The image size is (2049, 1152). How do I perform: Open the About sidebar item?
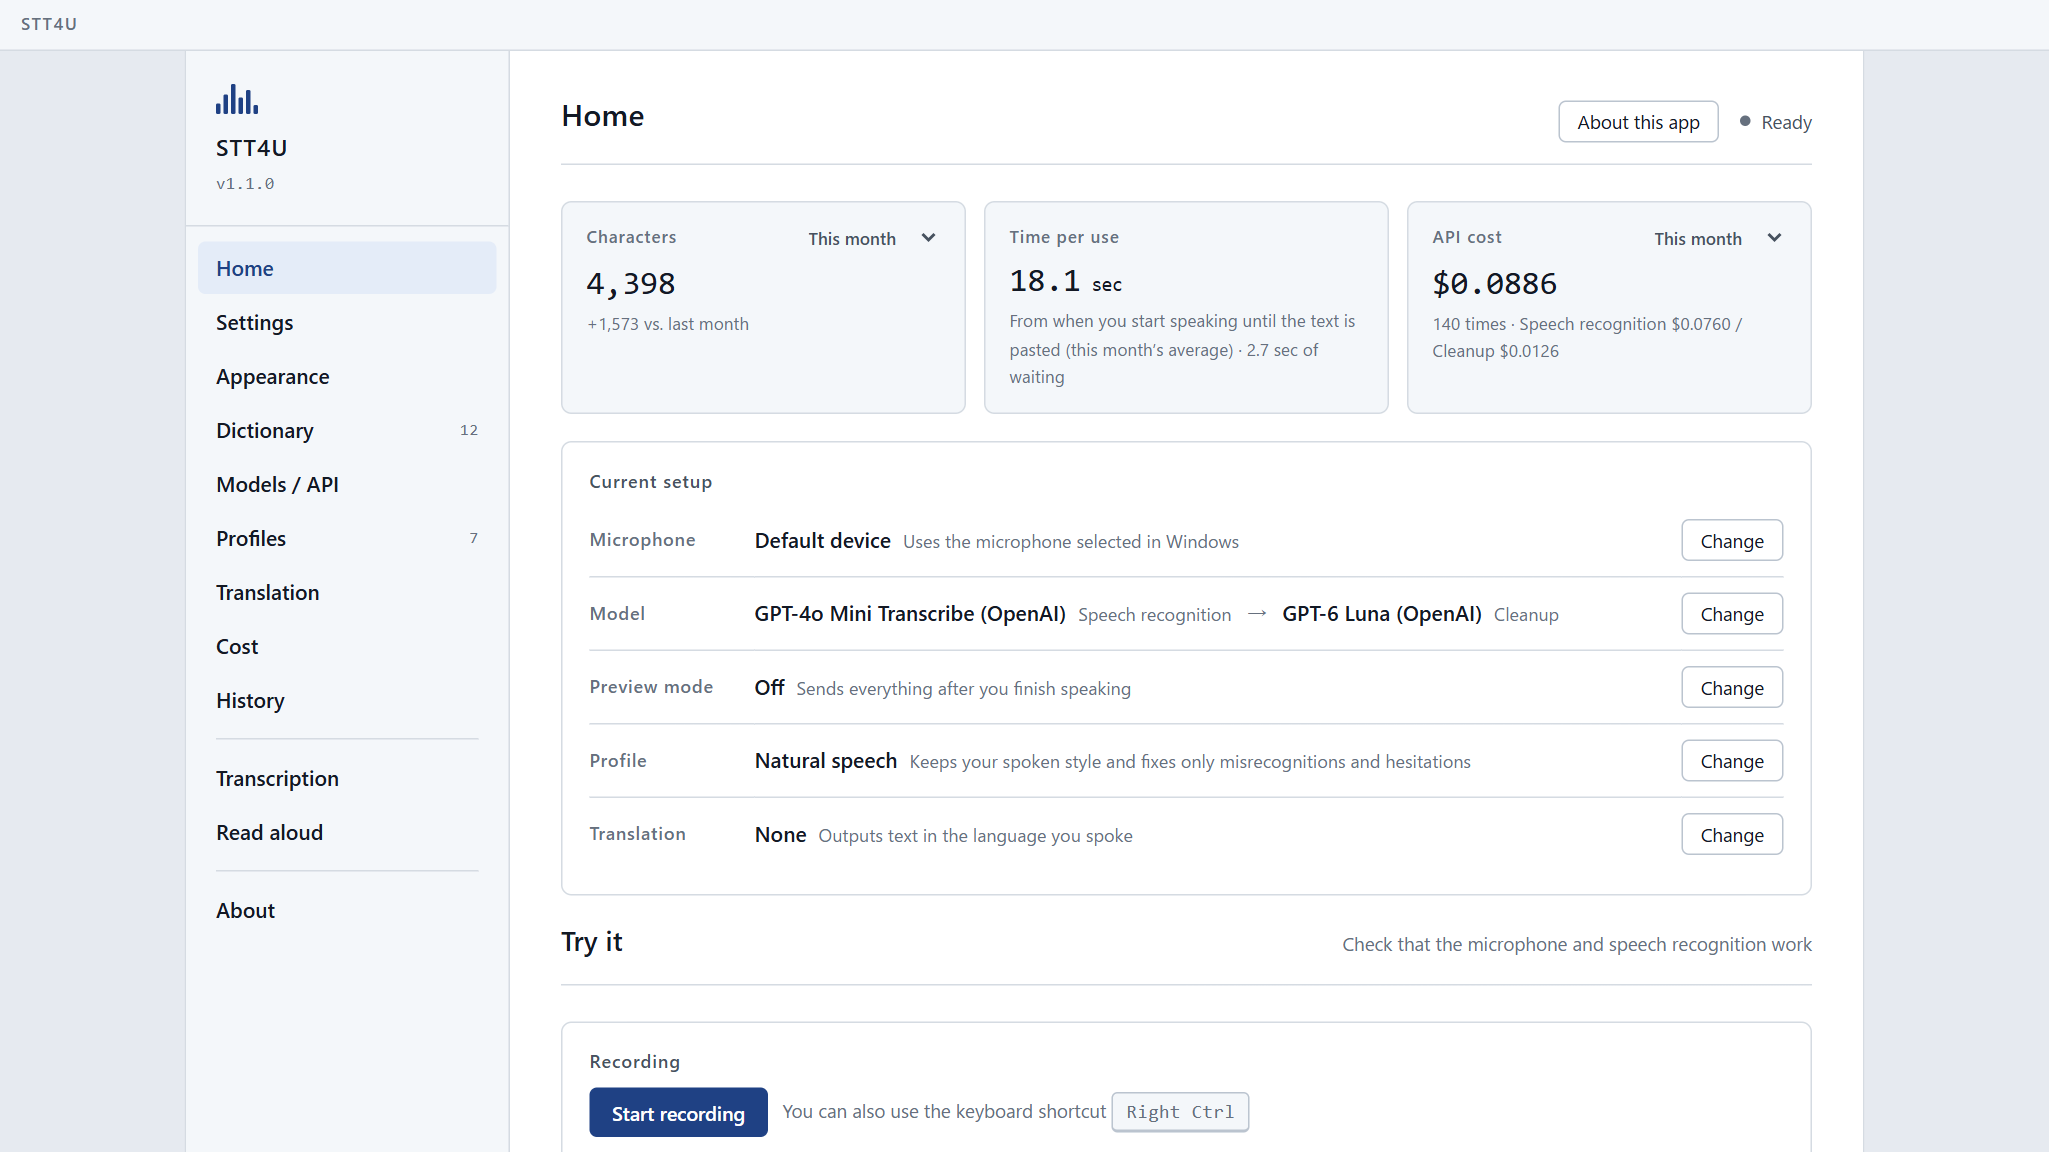(347, 910)
